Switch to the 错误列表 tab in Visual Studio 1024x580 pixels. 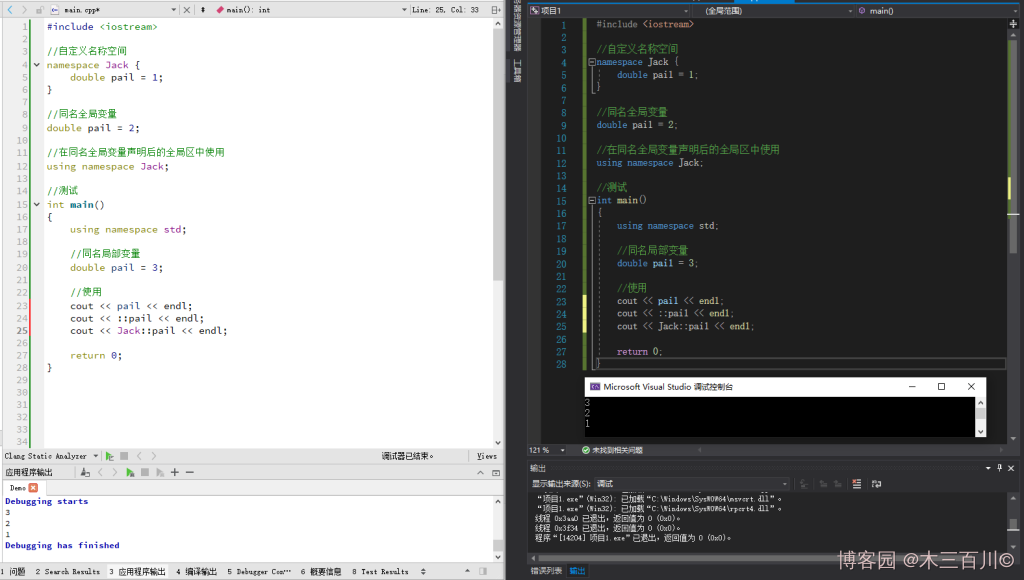[545, 571]
